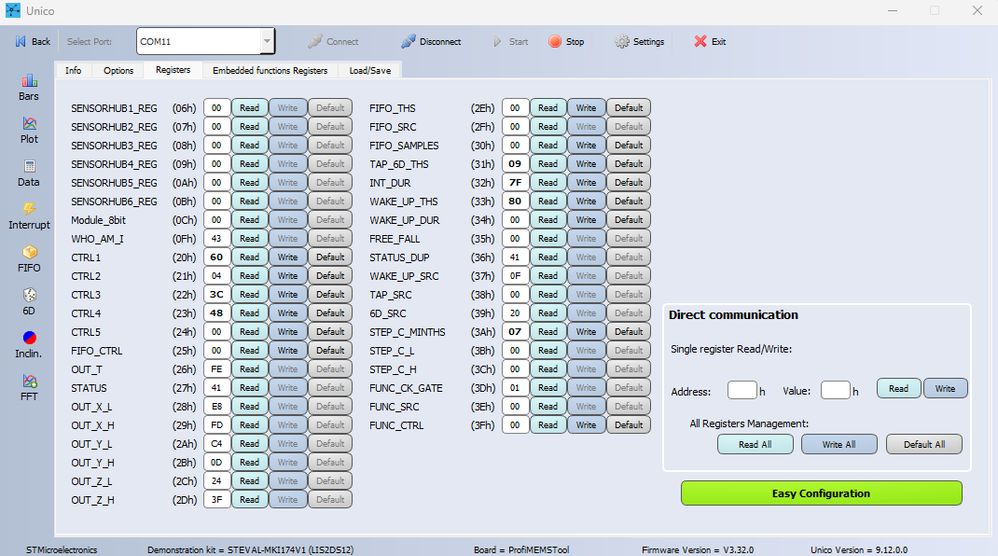Viewport: 998px width, 556px height.
Task: Open the Load/Save tab
Action: coord(370,71)
